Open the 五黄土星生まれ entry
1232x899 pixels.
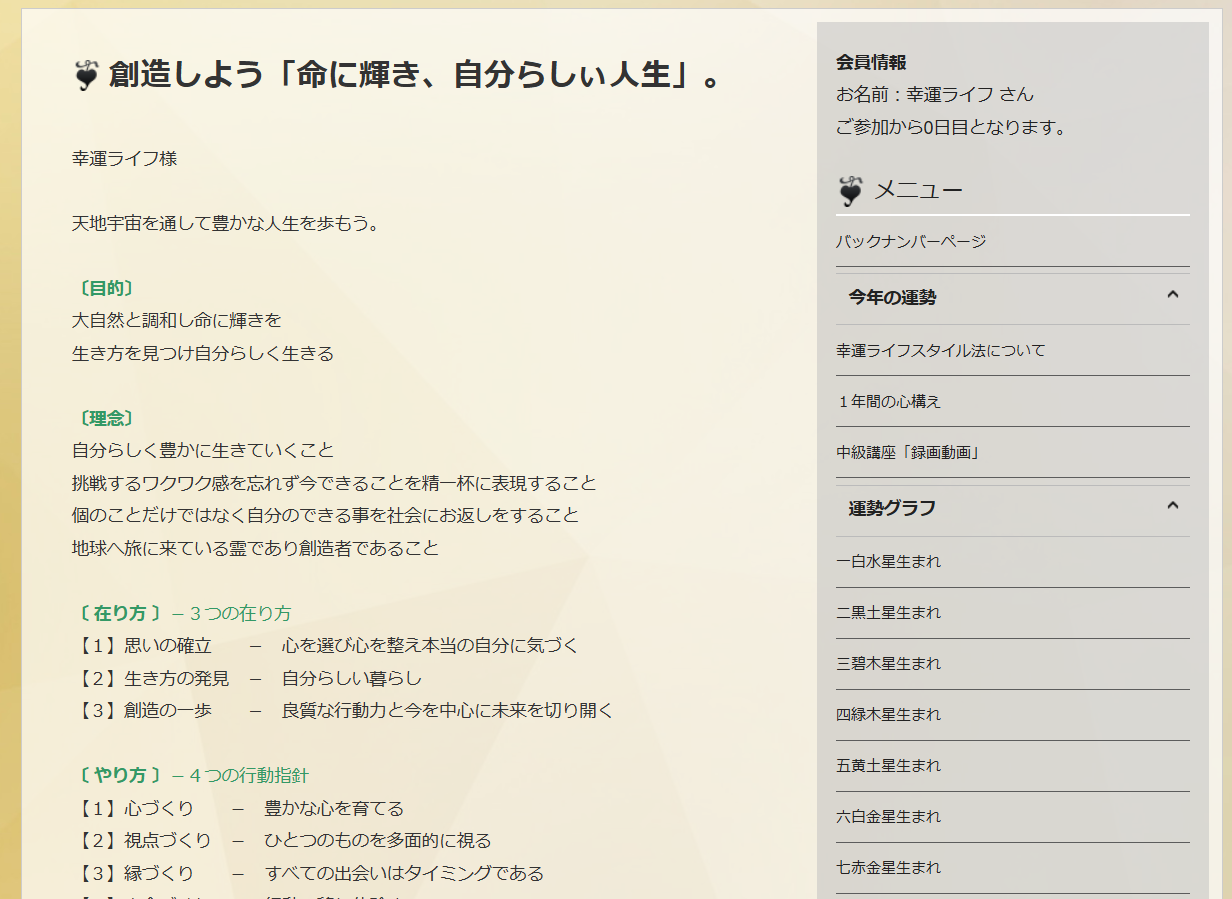point(888,766)
